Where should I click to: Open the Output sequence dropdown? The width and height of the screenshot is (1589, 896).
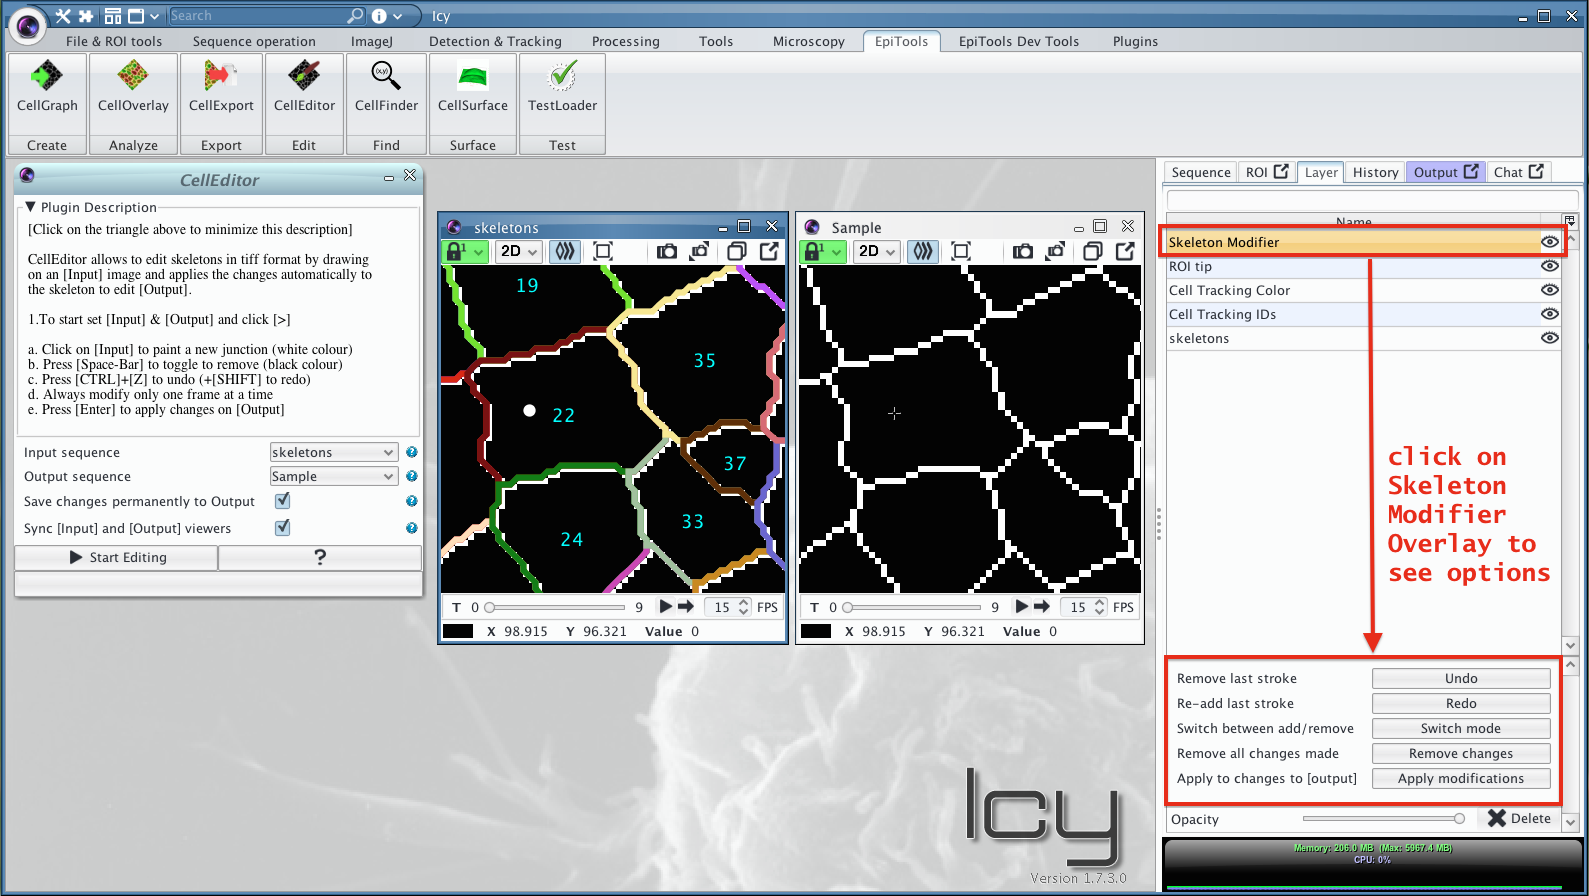[x=334, y=477]
